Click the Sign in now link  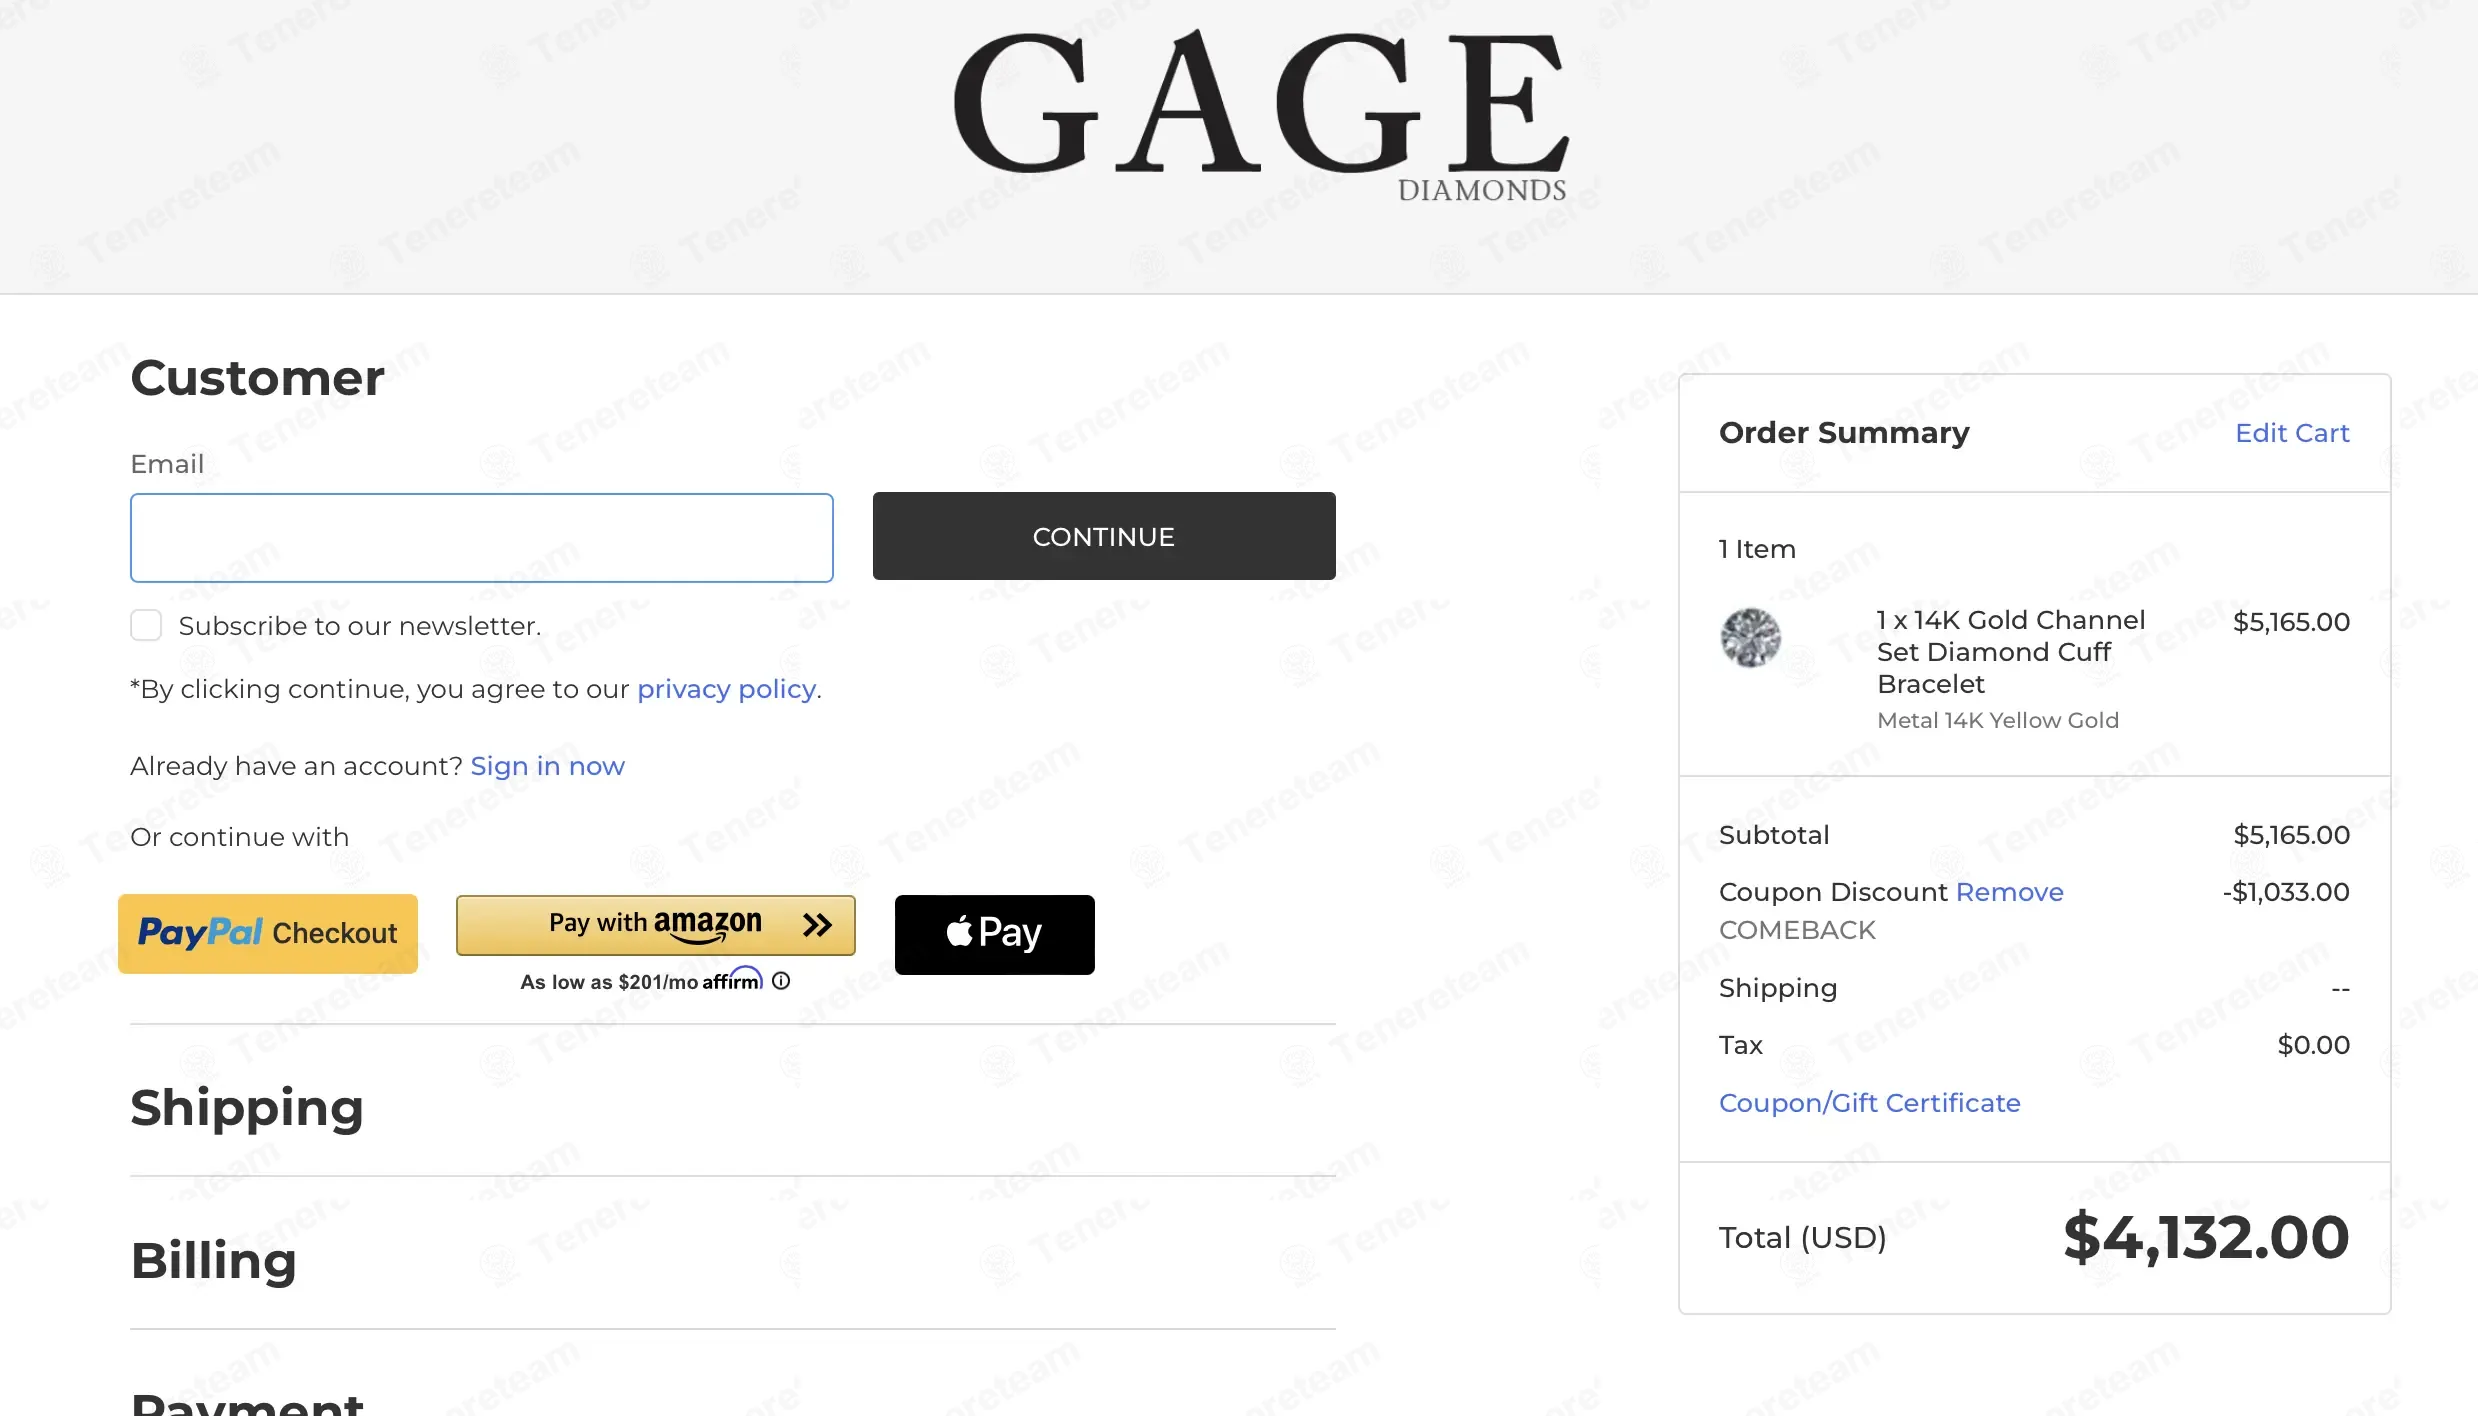click(x=547, y=766)
